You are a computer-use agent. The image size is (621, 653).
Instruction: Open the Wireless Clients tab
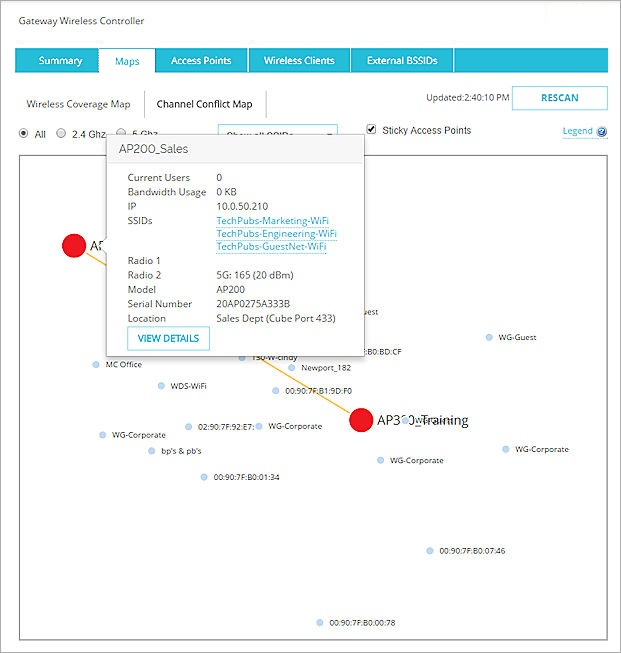tap(299, 61)
